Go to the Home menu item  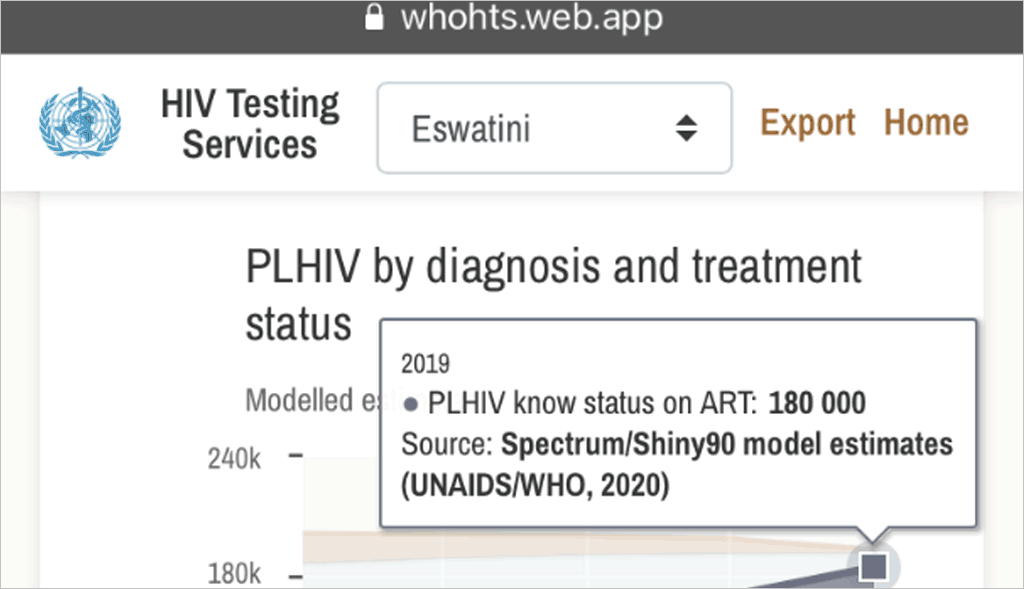click(x=926, y=122)
